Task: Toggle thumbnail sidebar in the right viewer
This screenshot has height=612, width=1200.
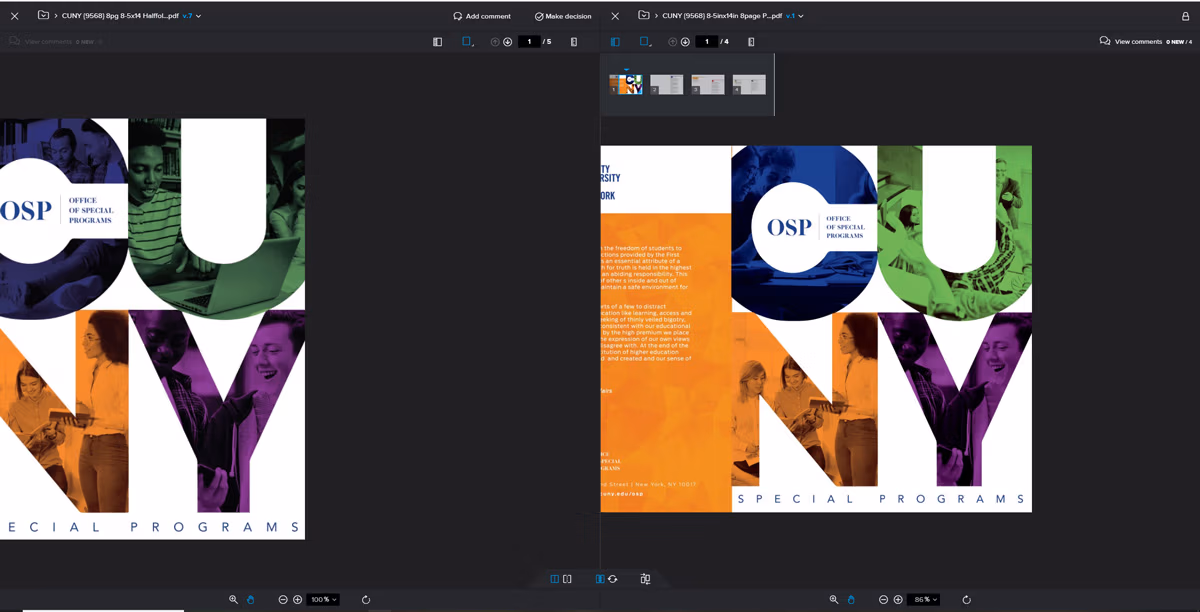Action: [615, 42]
